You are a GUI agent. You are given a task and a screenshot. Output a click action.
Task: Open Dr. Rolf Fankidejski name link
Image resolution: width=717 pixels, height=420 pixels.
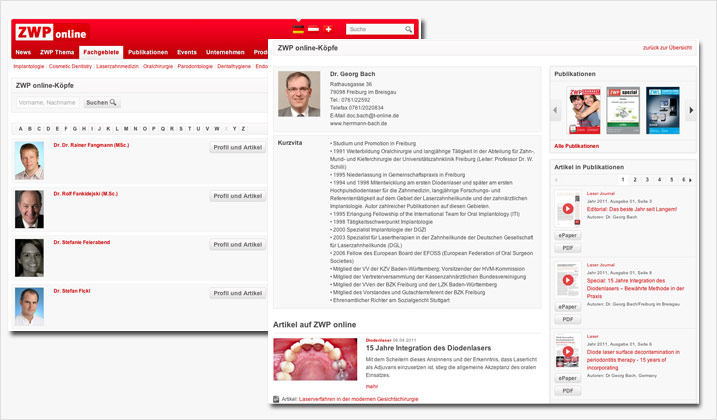click(x=86, y=194)
